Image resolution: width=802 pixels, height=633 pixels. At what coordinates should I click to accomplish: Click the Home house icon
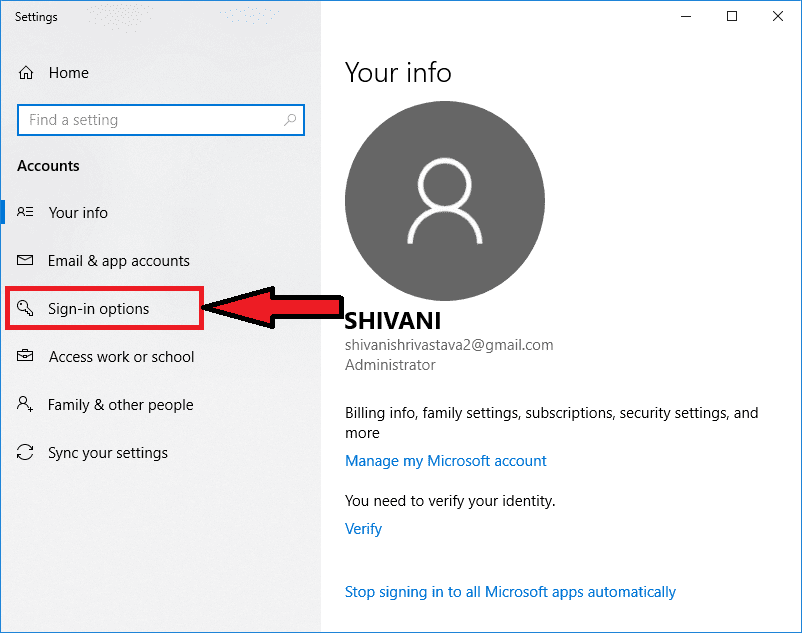point(26,72)
